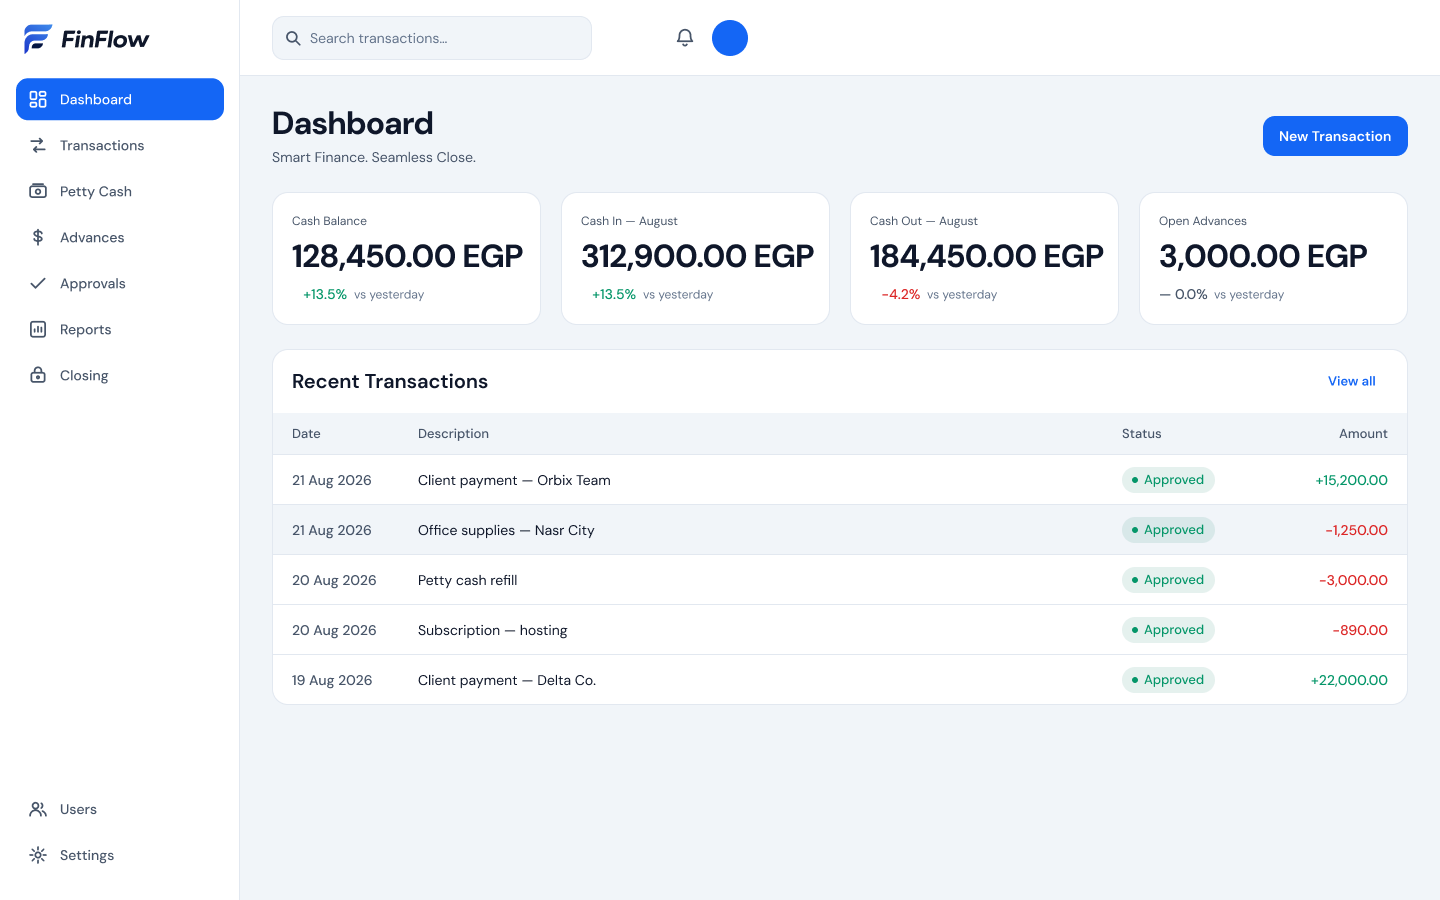Click the Transactions arrows icon
This screenshot has width=1440, height=900.
coord(38,145)
